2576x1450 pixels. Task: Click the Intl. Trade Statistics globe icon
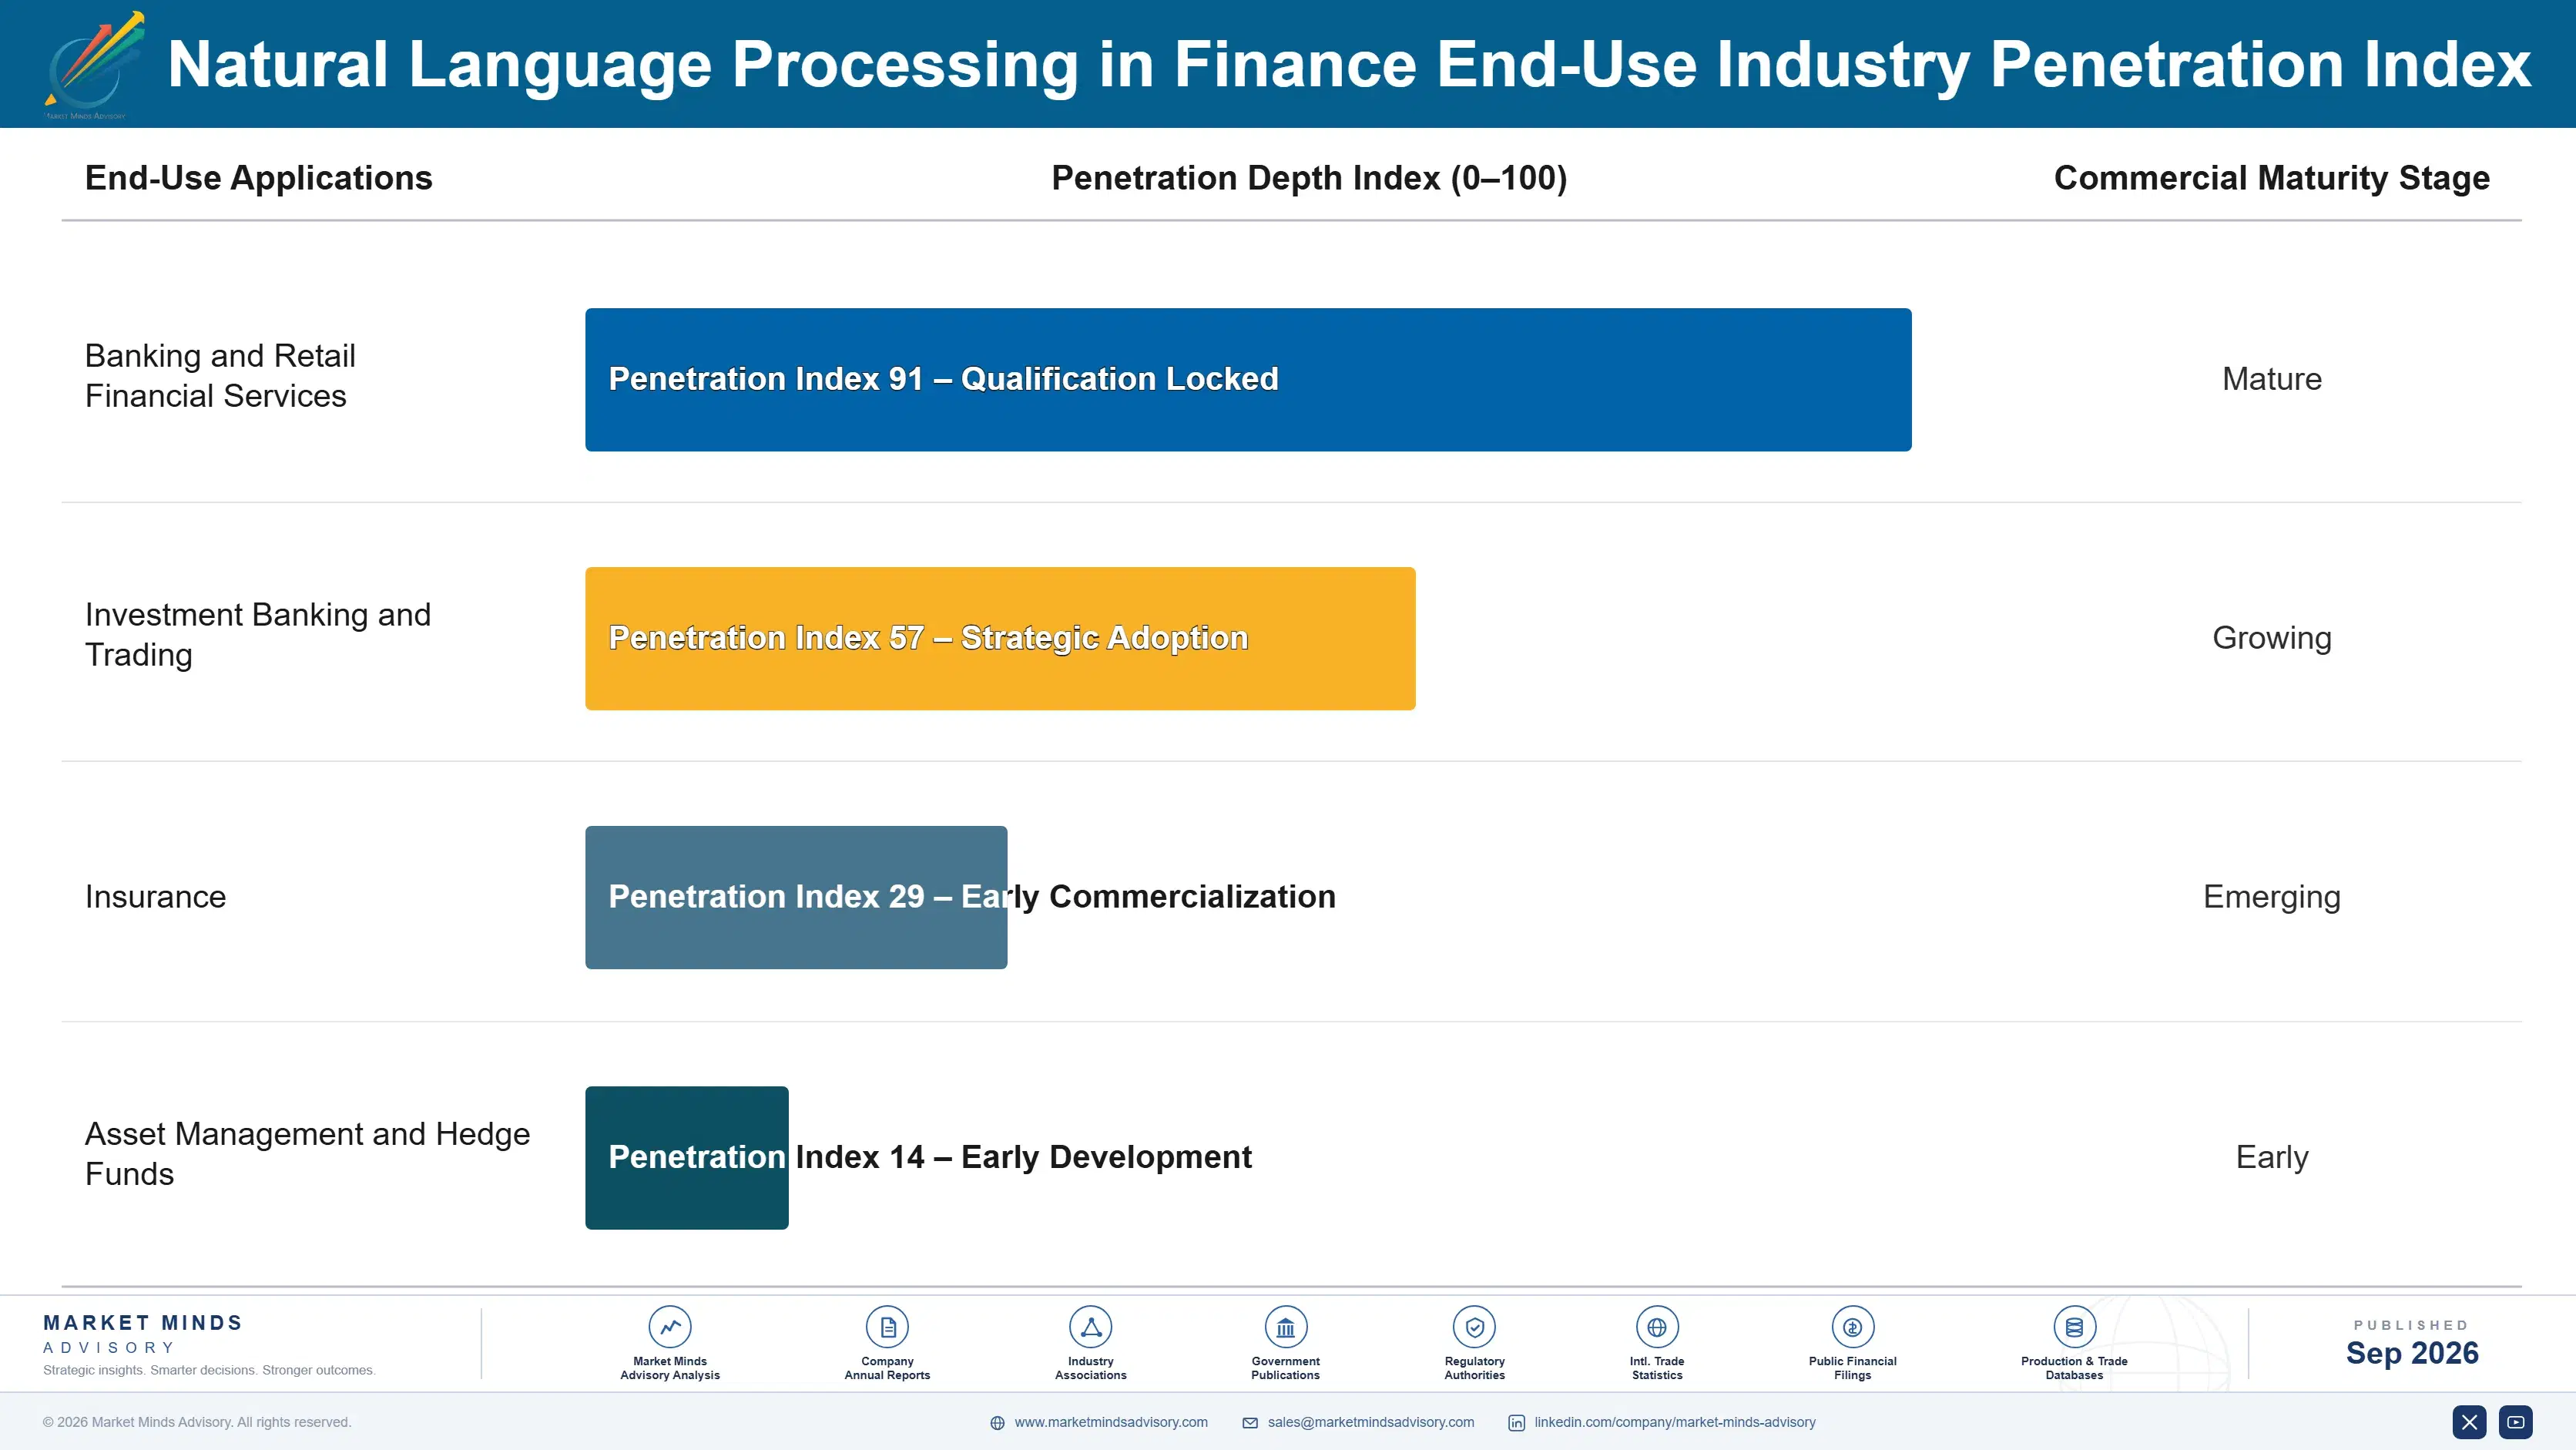pos(1657,1327)
